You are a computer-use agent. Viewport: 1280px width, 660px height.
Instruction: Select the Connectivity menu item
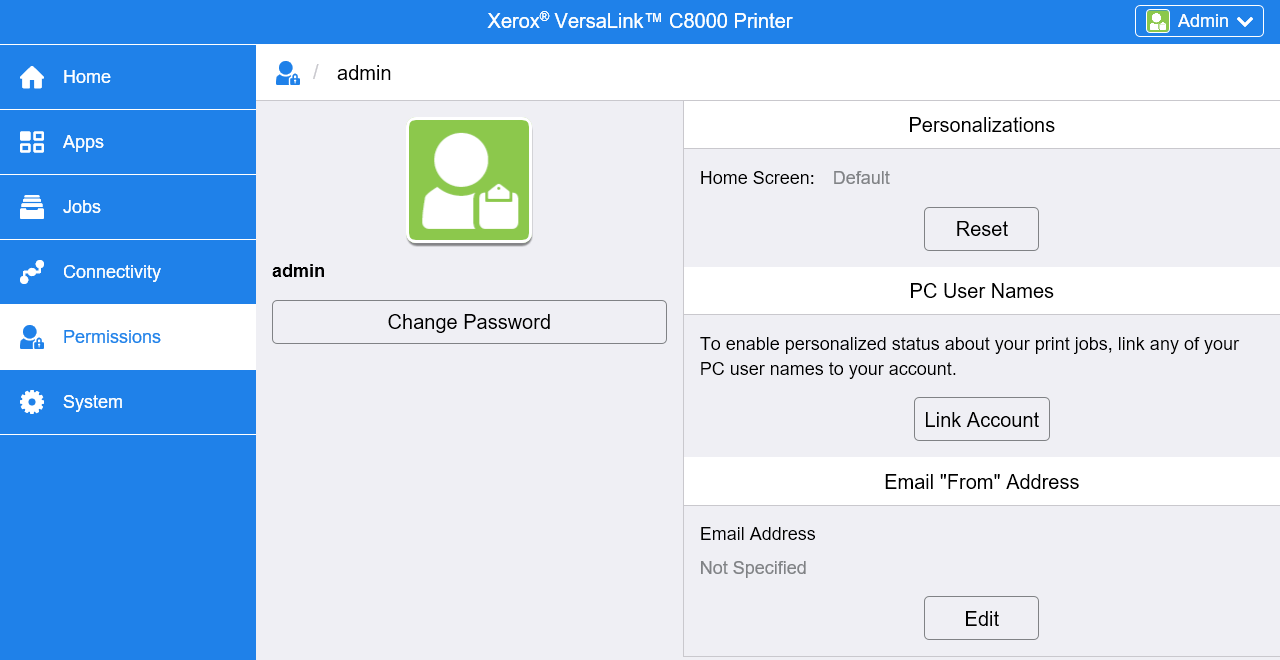111,272
